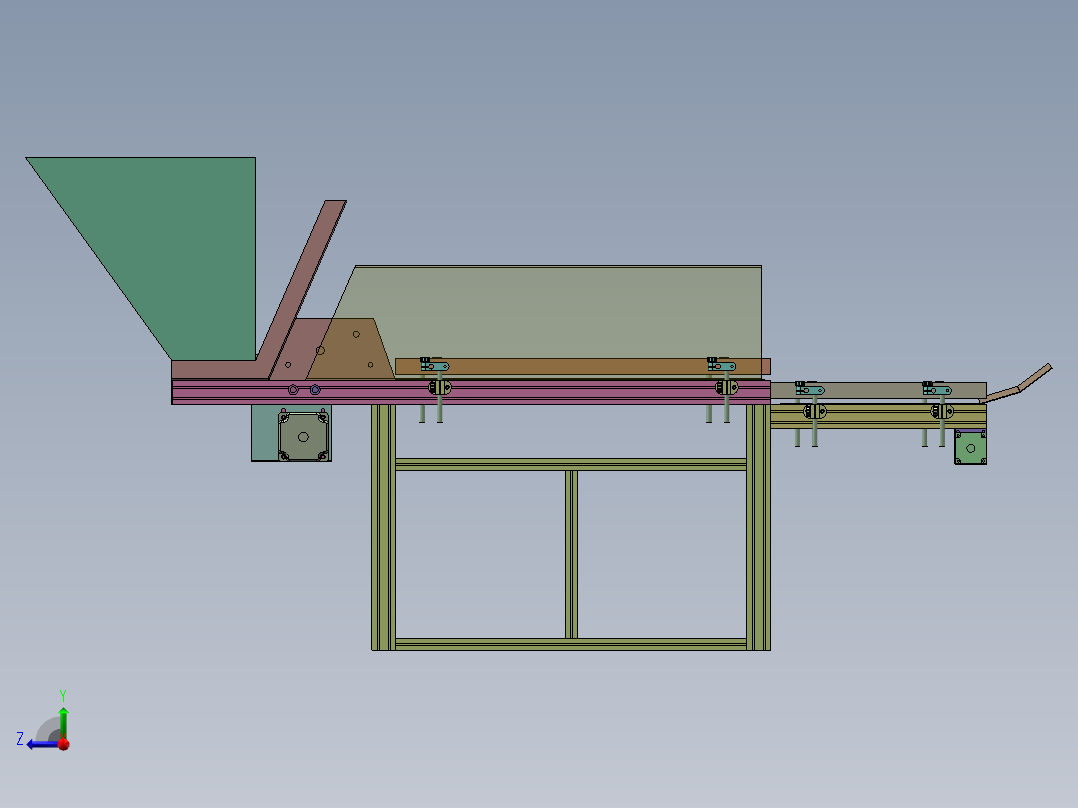Select the right leg of the support frame
1078x808 pixels.
(x=758, y=527)
